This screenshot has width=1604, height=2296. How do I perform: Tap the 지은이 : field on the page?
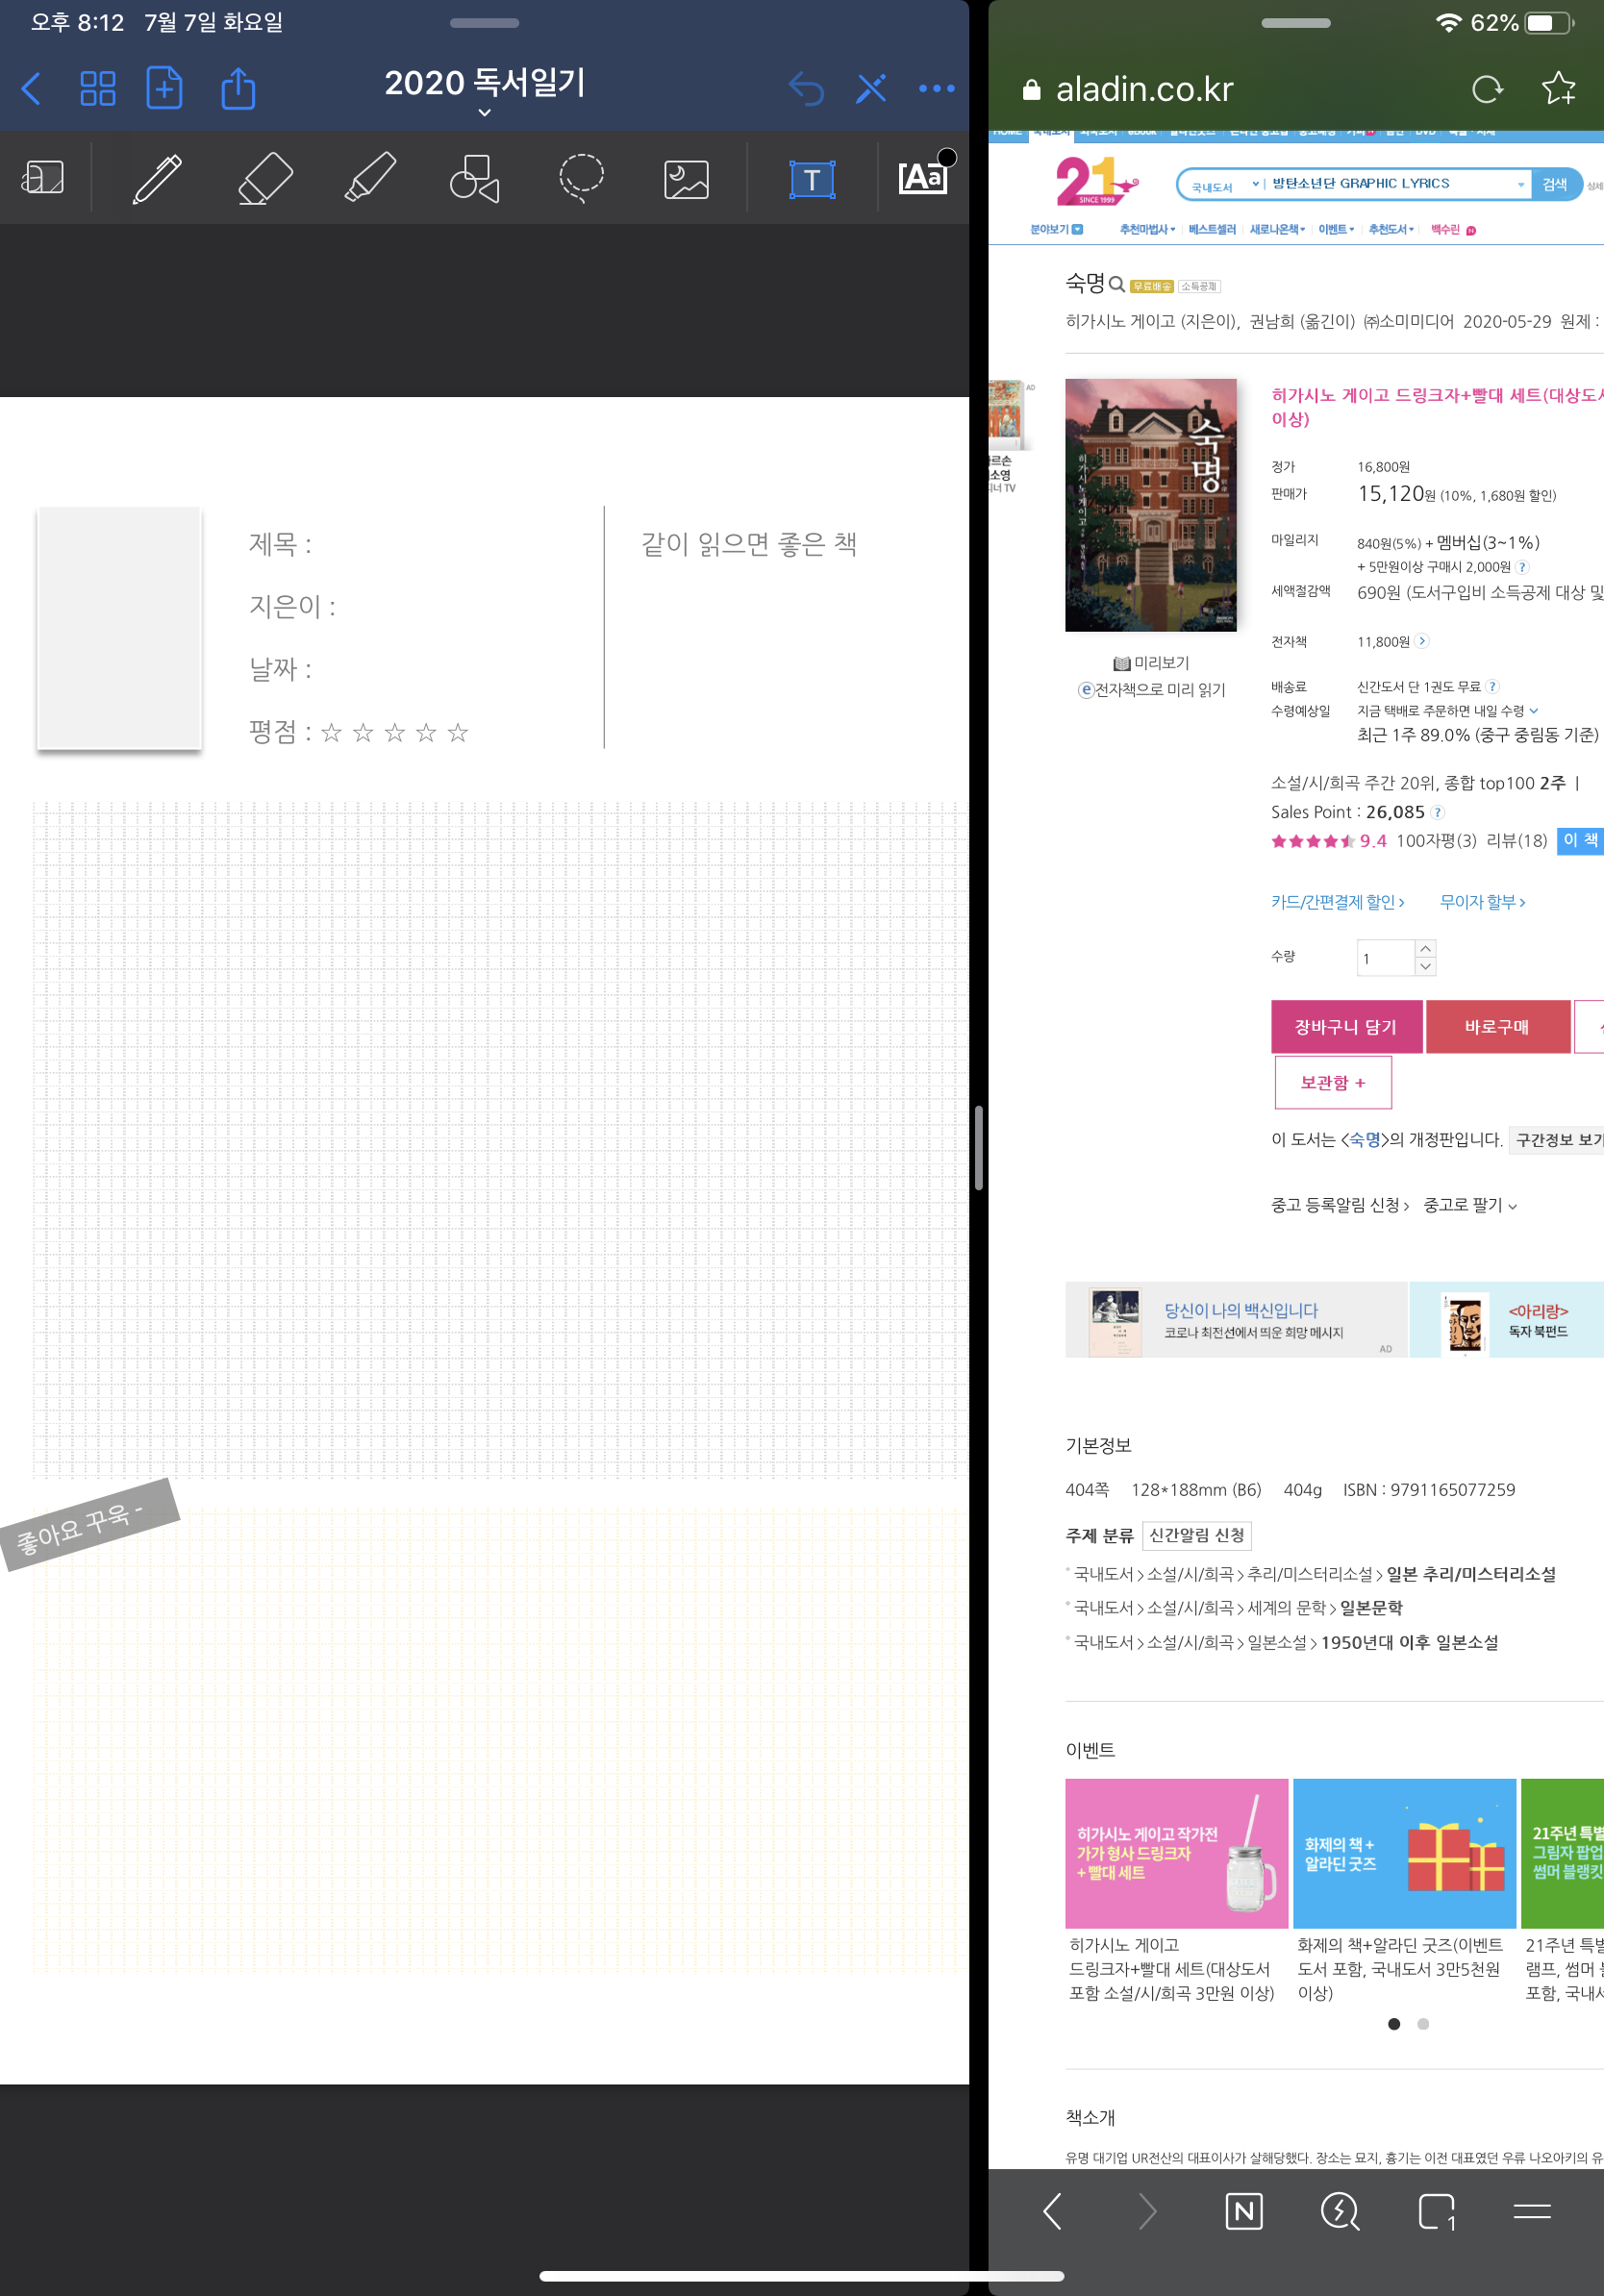[292, 607]
